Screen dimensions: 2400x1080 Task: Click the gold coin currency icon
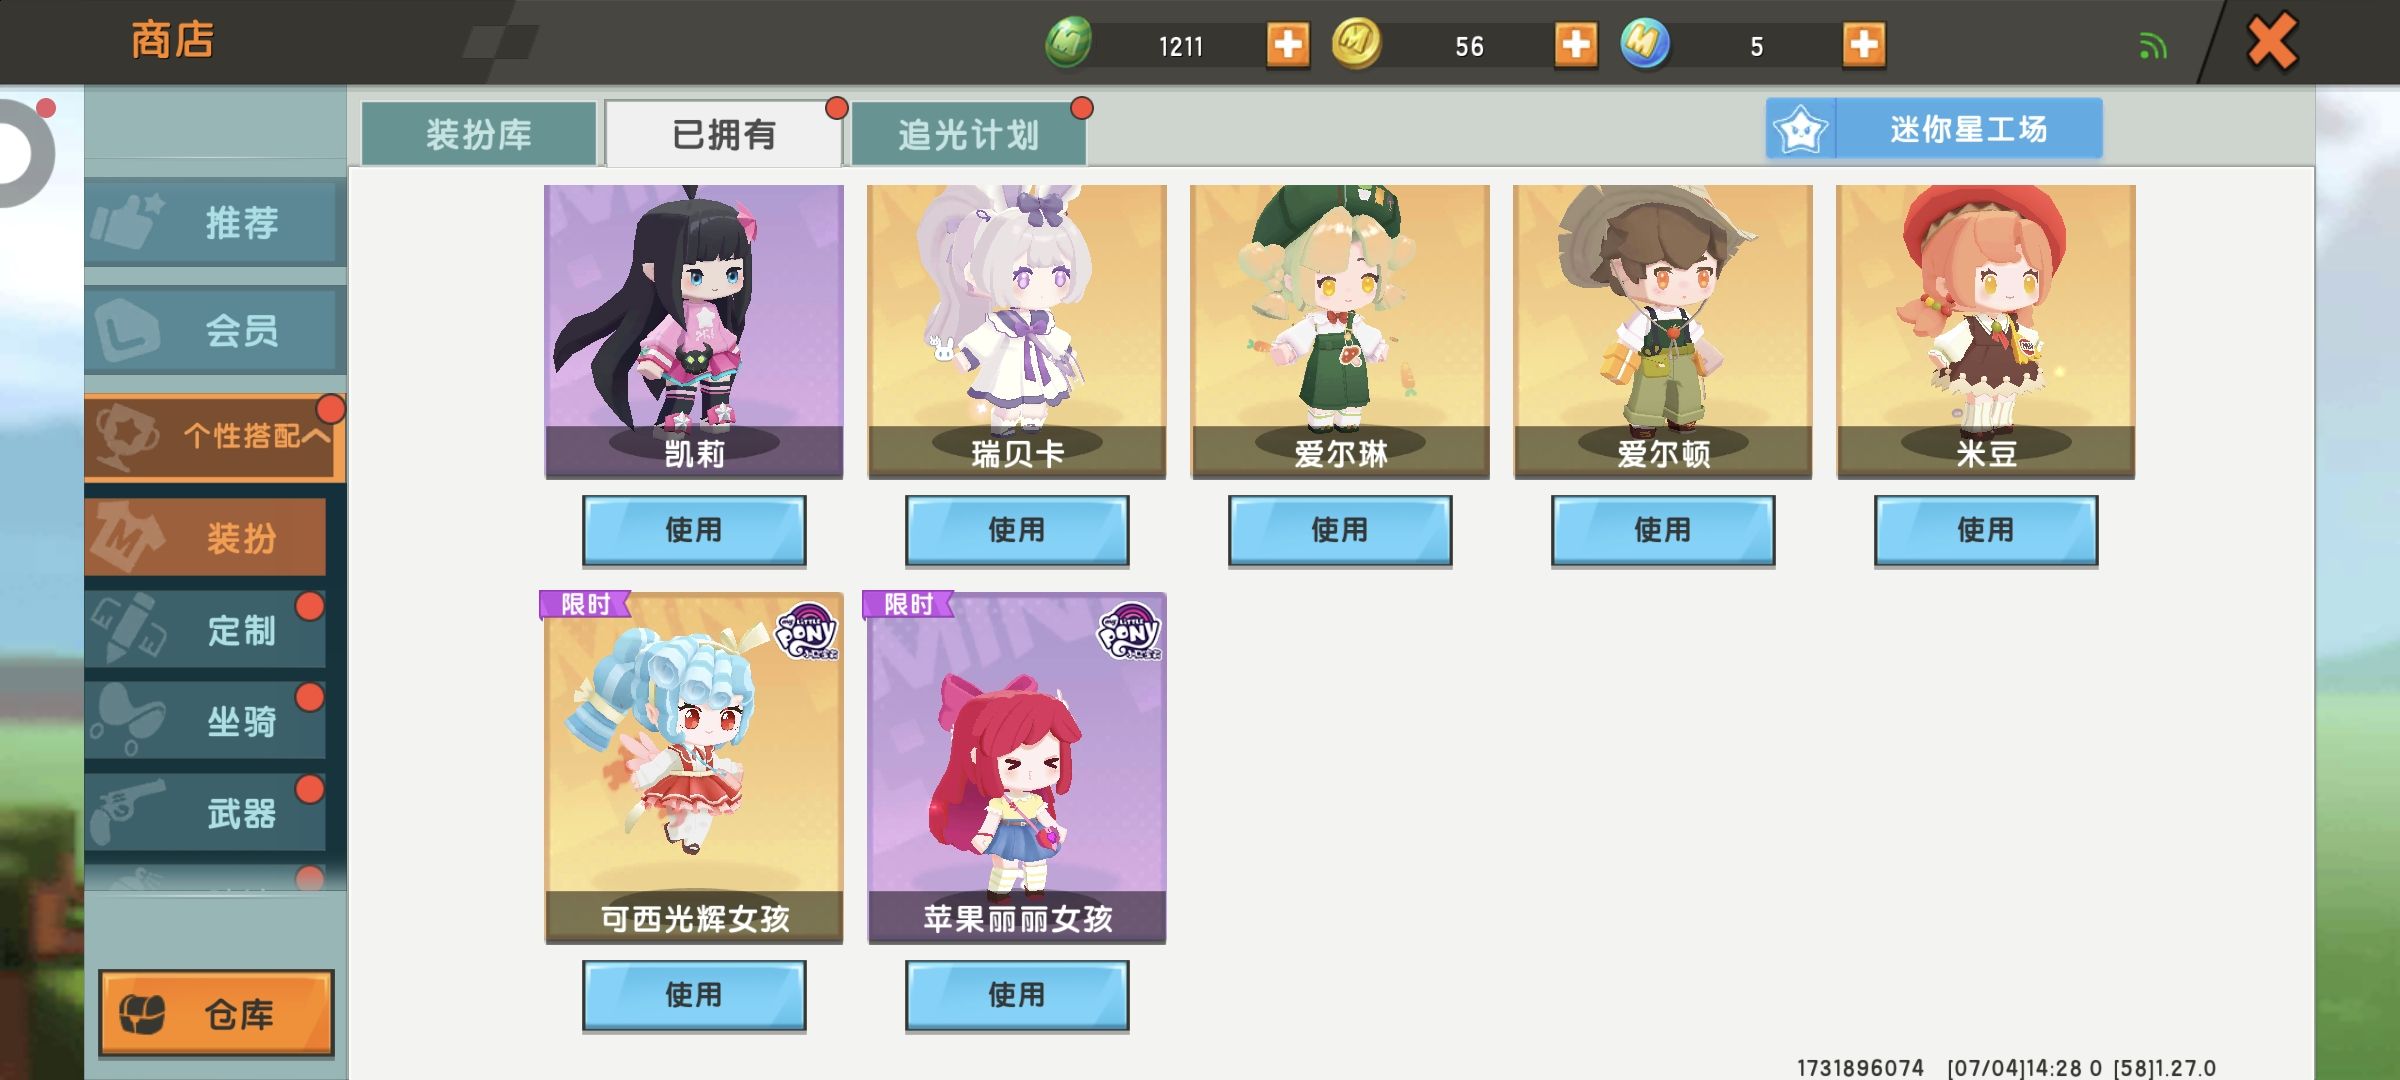click(1356, 44)
